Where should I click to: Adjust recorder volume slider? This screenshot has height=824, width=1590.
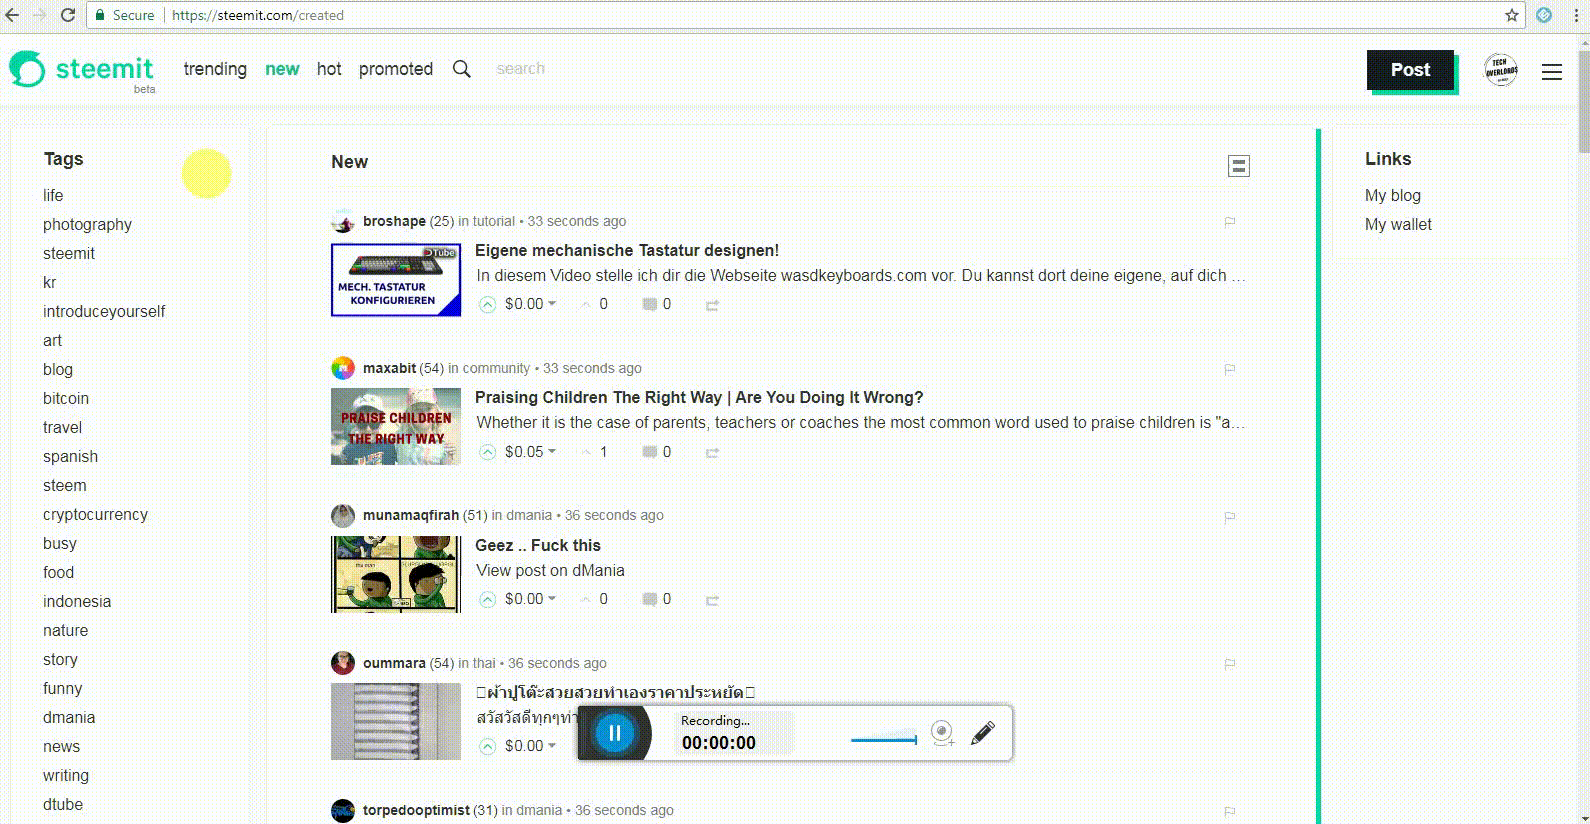[x=883, y=740]
